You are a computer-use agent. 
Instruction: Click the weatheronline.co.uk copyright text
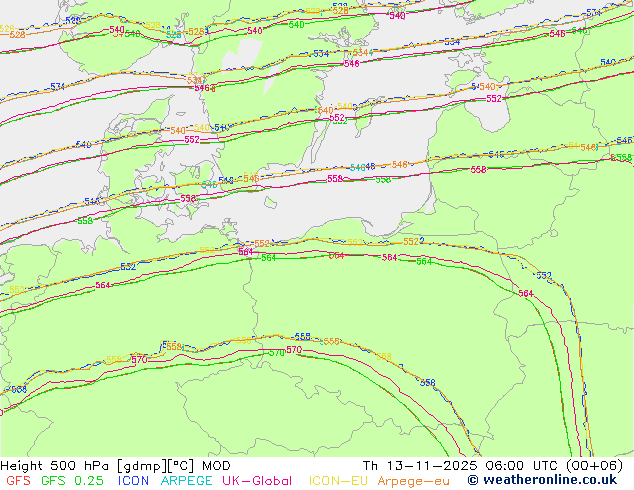[542, 480]
